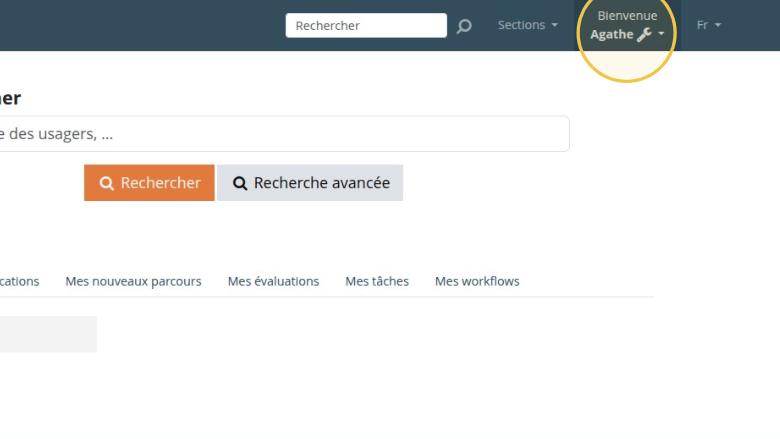Switch to the Mes nouveaux parcours tab
This screenshot has height=439, width=780.
133,281
